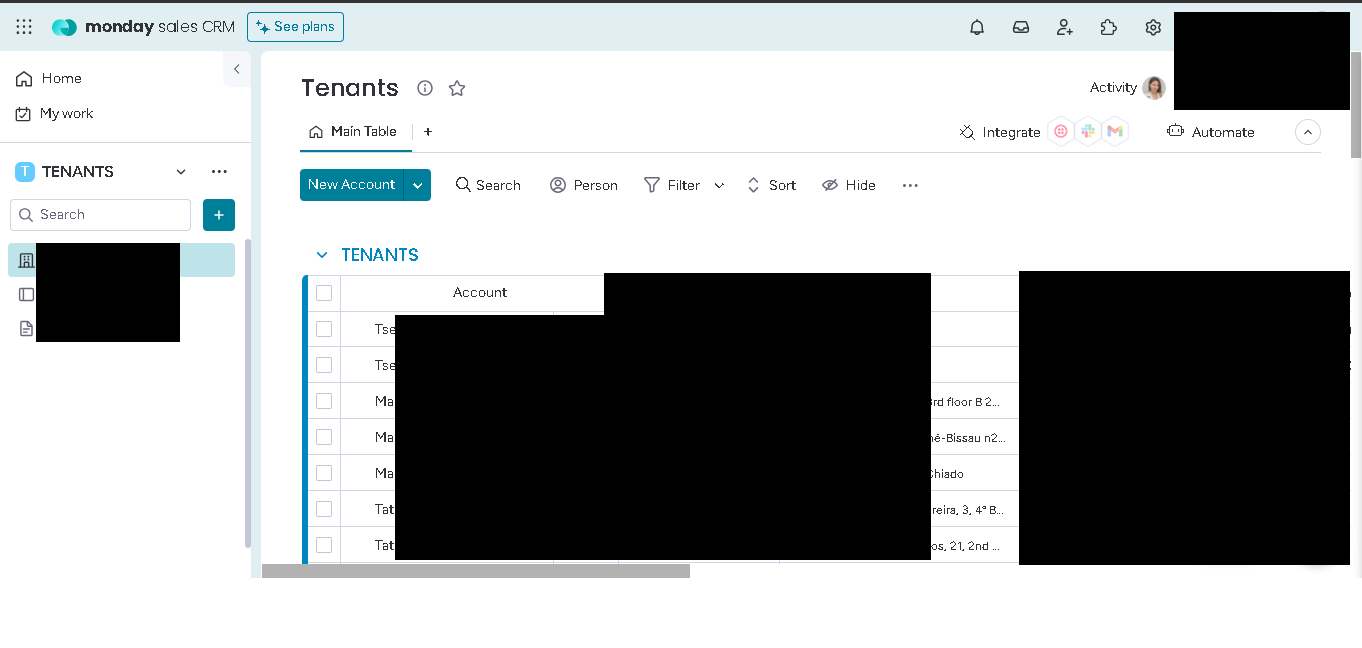Click the Gmail integration hexagon icon
The width and height of the screenshot is (1362, 648).
(1115, 132)
